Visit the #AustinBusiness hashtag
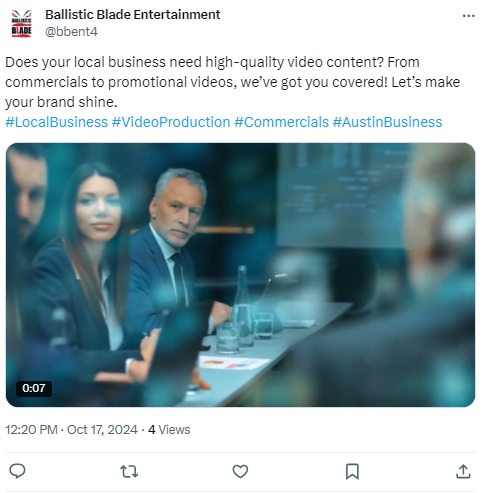 pyautogui.click(x=388, y=122)
